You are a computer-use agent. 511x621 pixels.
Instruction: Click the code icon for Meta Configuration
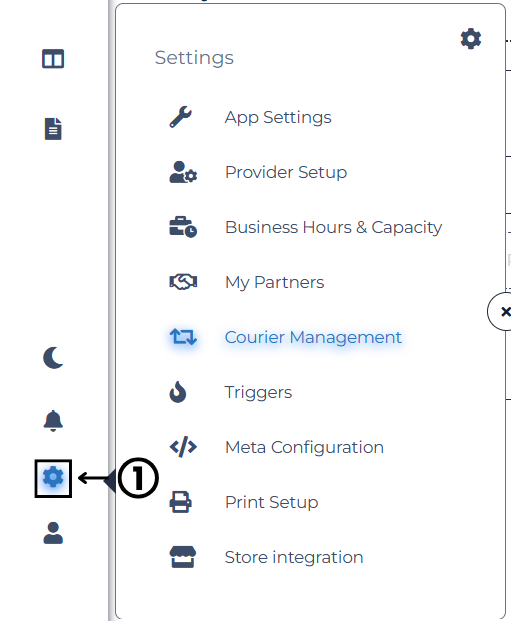(183, 447)
